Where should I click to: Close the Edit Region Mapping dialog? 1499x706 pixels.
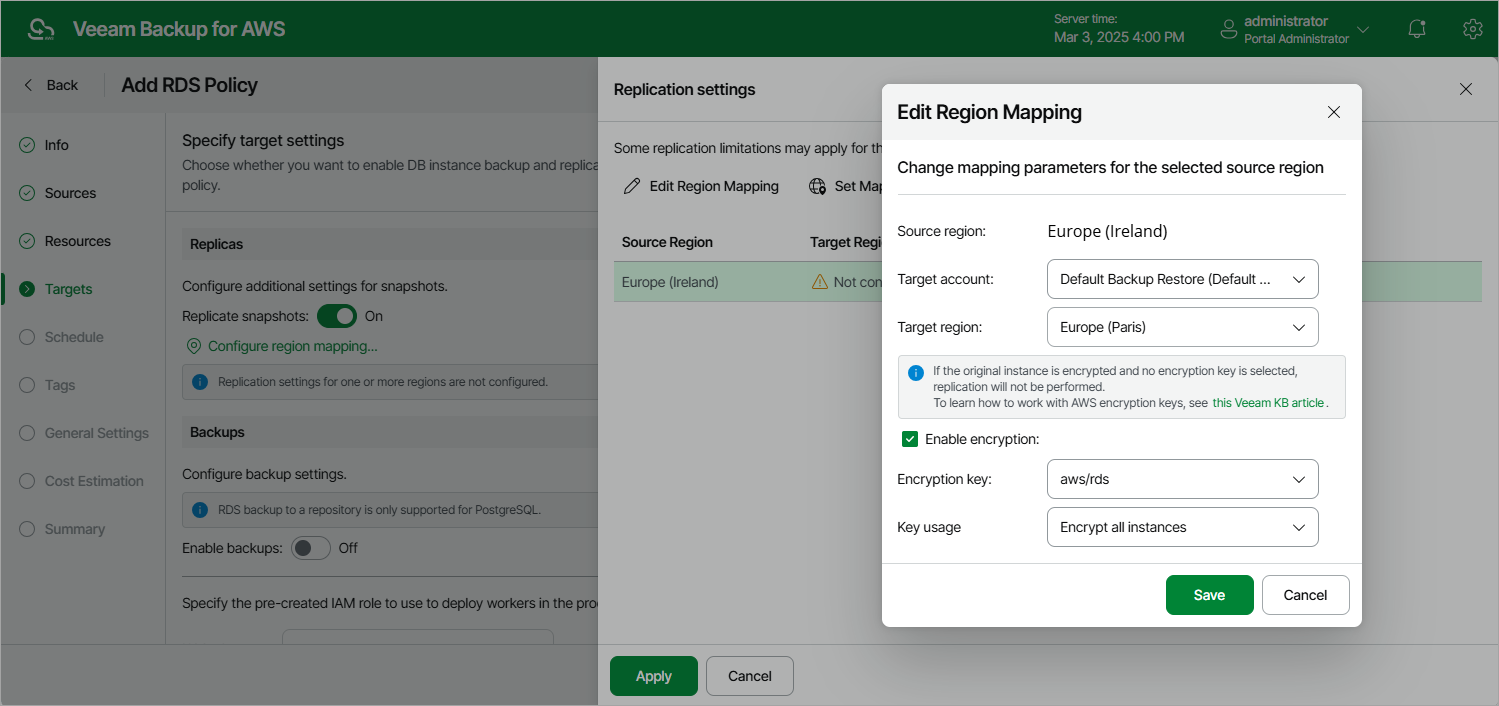[x=1333, y=112]
